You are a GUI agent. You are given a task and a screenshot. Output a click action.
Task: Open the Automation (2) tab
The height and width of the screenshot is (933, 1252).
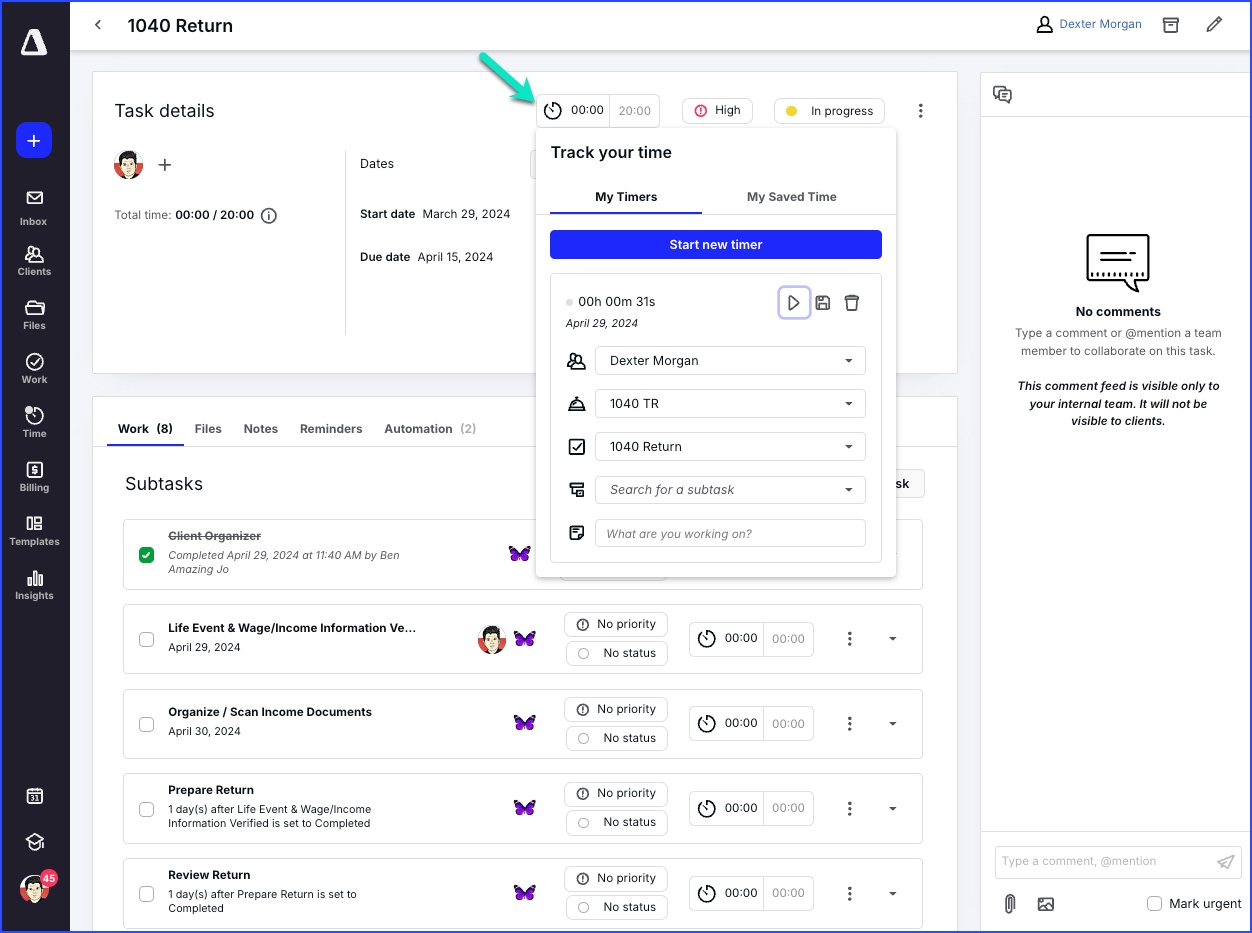click(430, 429)
